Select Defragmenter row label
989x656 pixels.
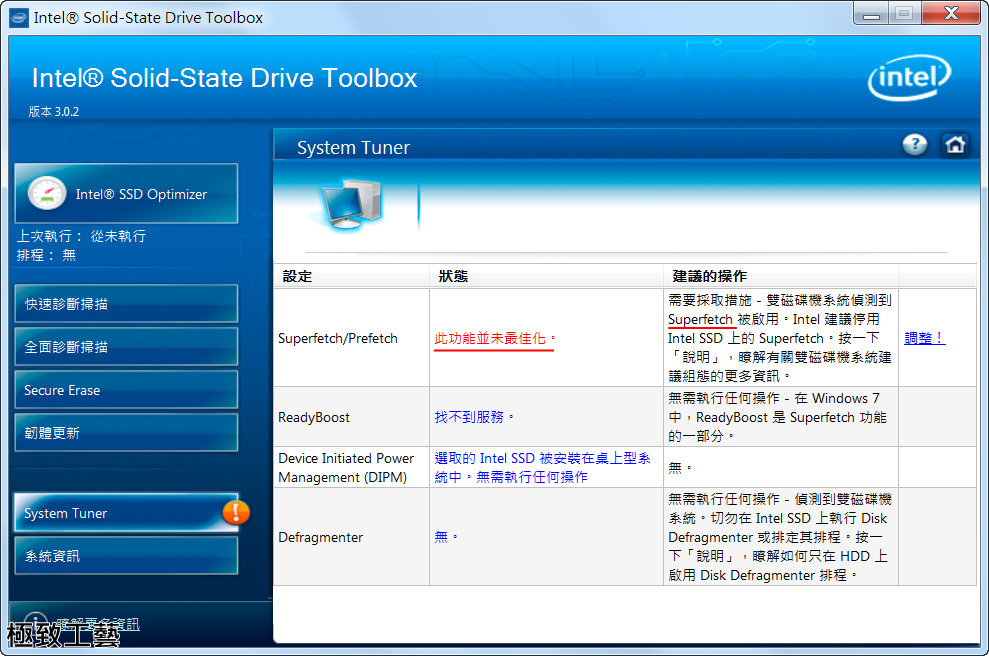(320, 537)
